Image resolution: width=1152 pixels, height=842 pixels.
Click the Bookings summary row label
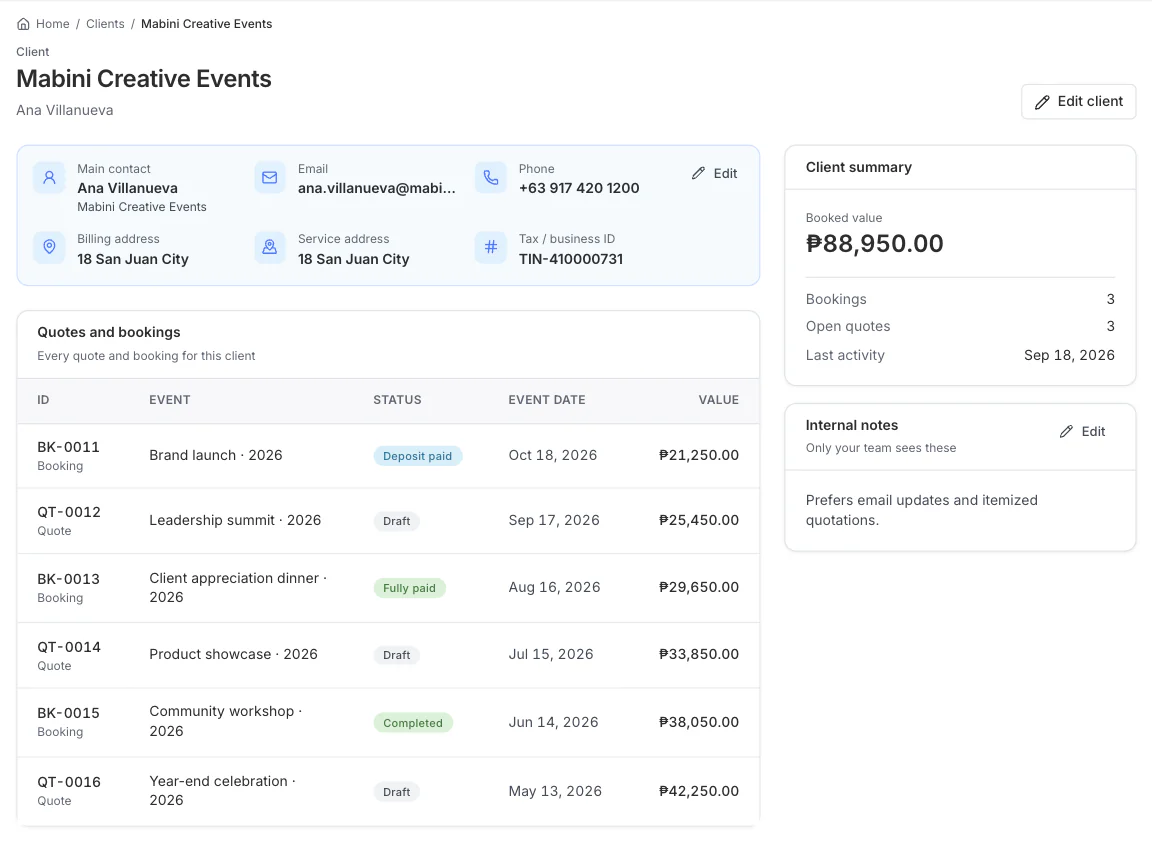point(836,299)
